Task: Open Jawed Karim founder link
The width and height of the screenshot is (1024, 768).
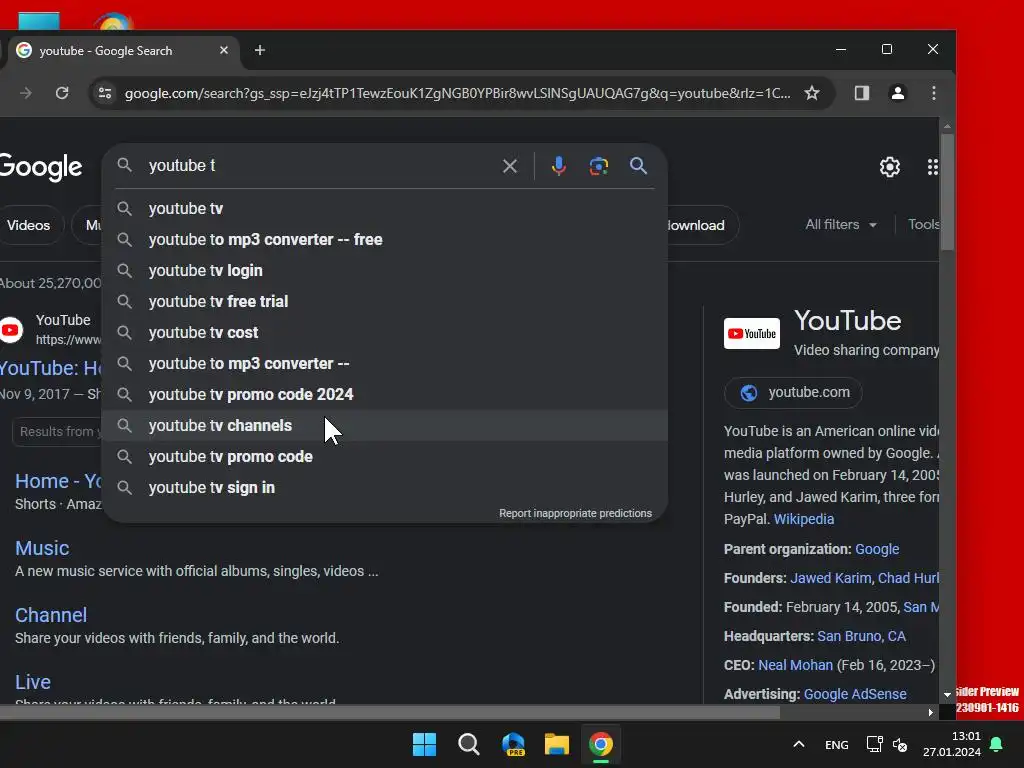Action: click(830, 578)
